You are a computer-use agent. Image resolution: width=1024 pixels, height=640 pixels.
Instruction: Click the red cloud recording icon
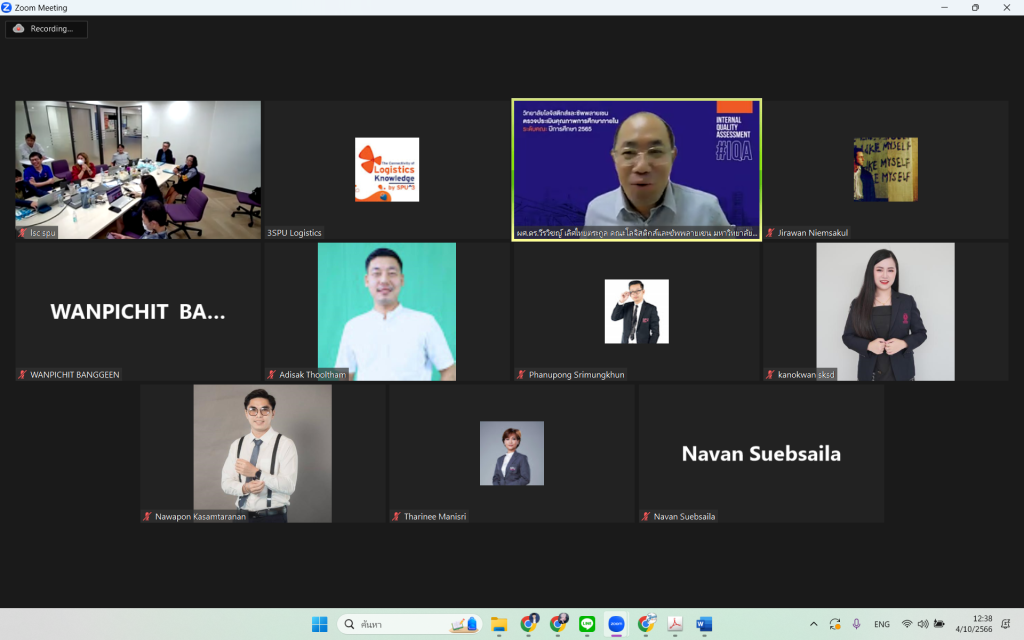19,29
